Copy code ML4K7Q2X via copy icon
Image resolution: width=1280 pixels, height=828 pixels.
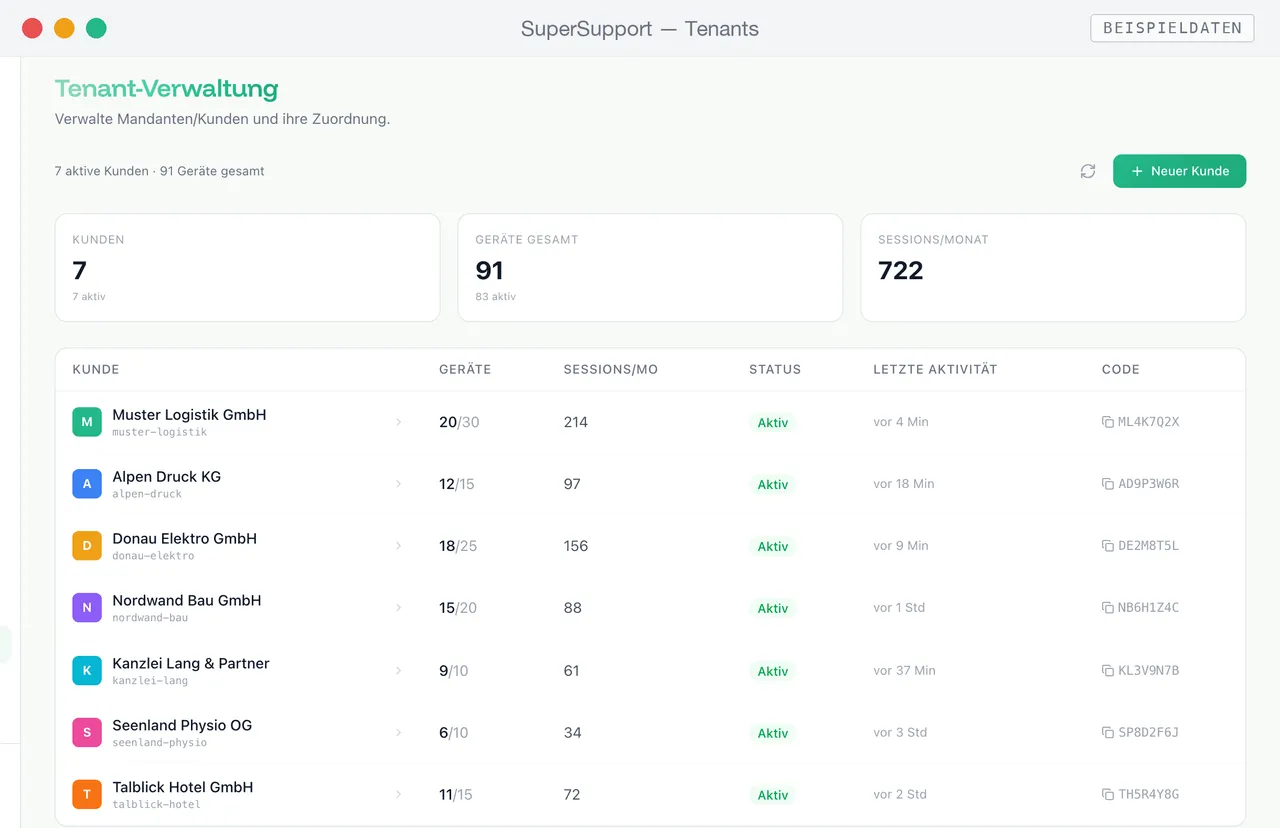pyautogui.click(x=1108, y=422)
